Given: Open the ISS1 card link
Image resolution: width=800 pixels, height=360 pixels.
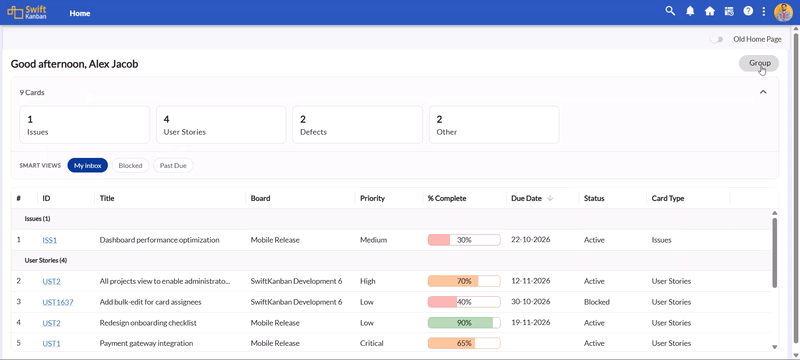Looking at the screenshot, I should pos(49,240).
